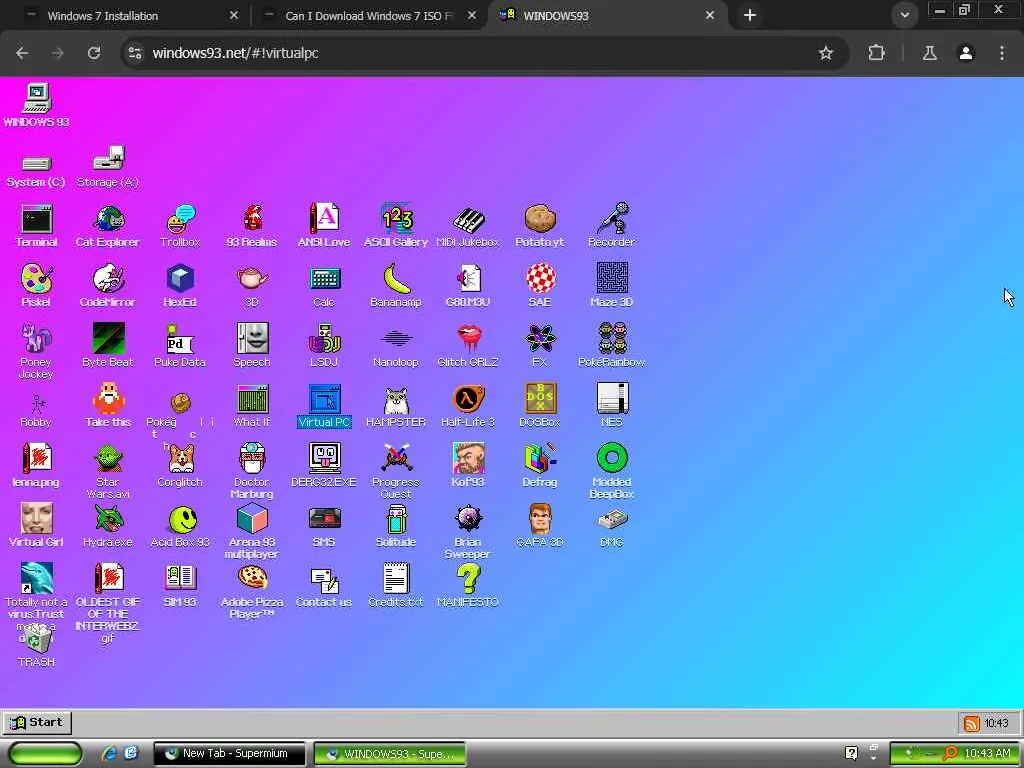Image resolution: width=1024 pixels, height=768 pixels.
Task: Open the Modded BeepBox icon
Action: click(x=612, y=472)
